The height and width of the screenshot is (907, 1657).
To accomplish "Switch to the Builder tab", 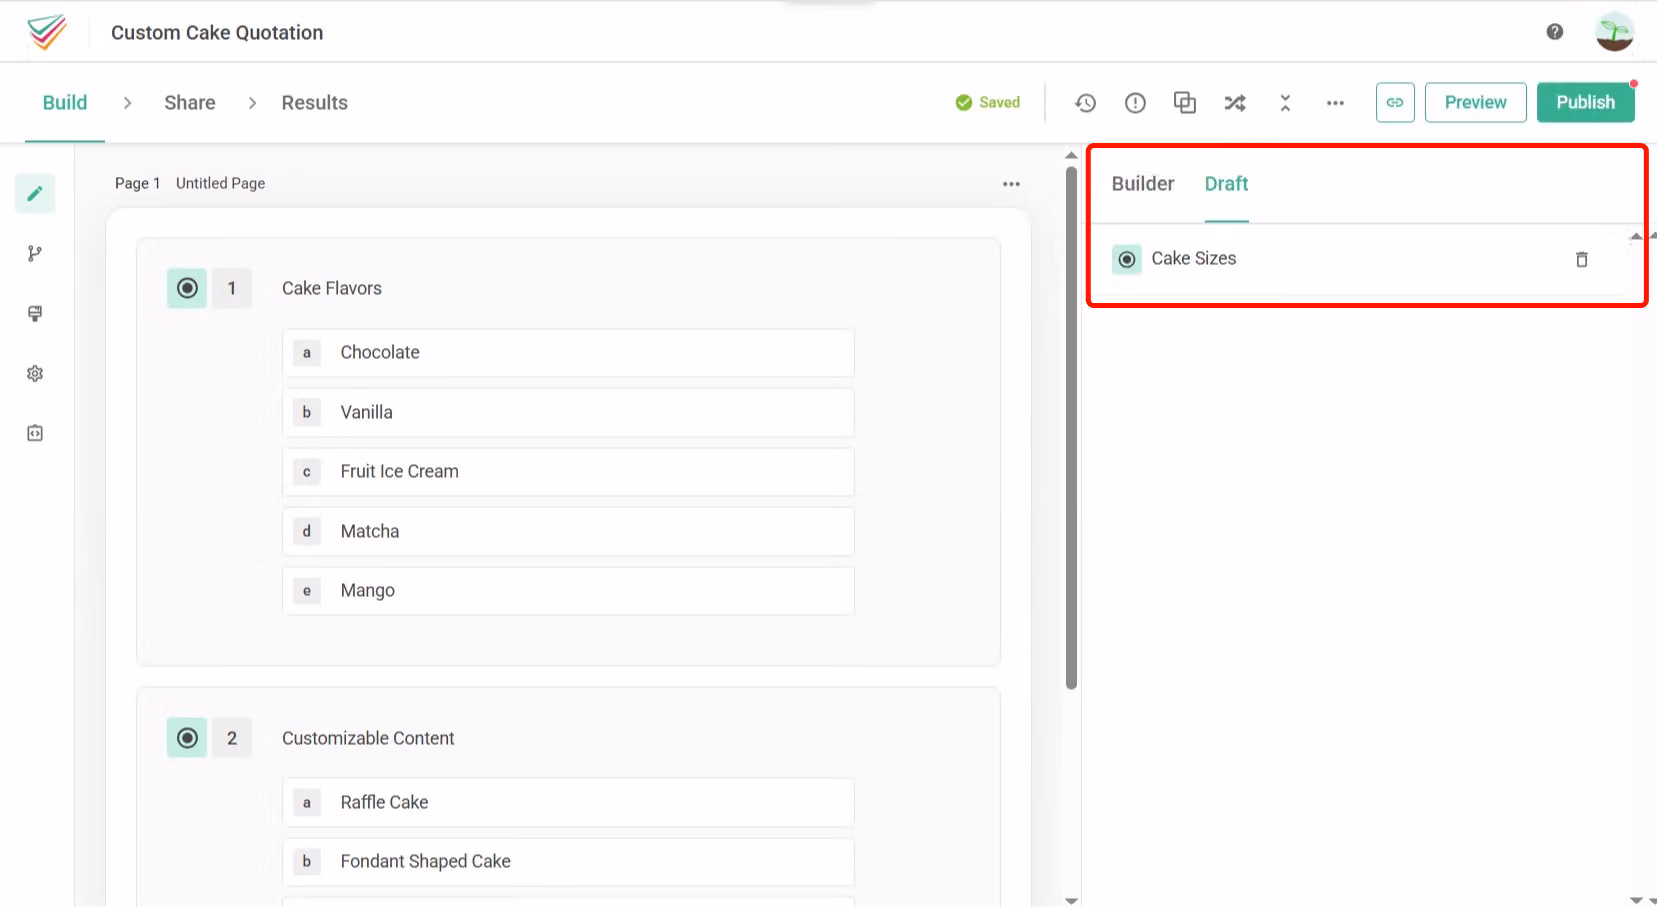I will [1143, 184].
